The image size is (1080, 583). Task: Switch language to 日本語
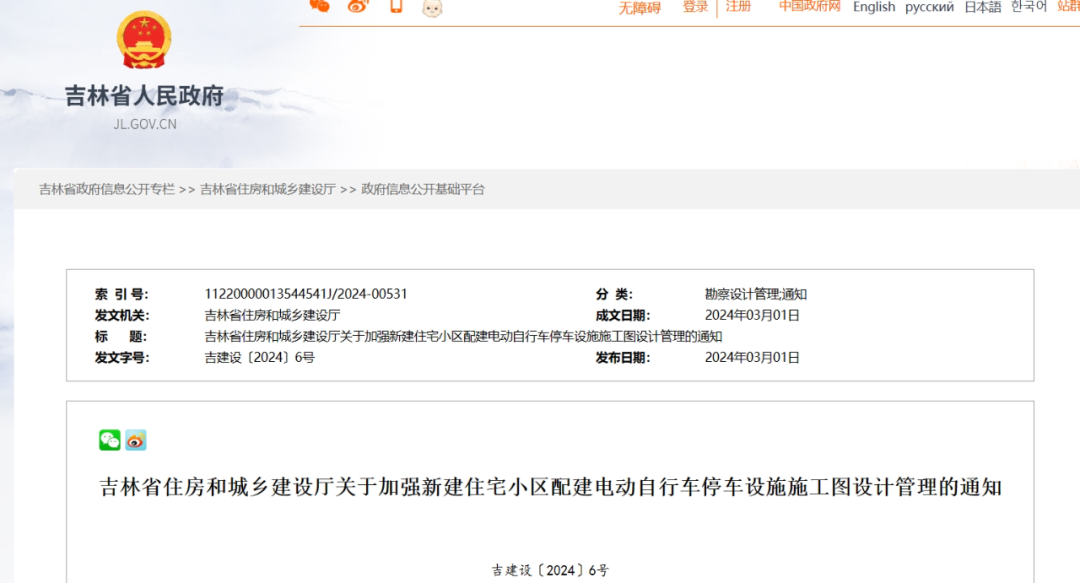[x=982, y=7]
